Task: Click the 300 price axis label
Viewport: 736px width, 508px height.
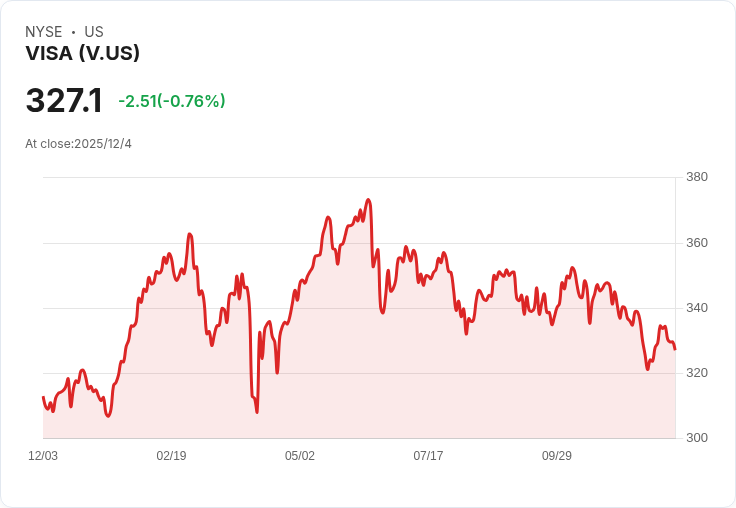Action: [697, 438]
